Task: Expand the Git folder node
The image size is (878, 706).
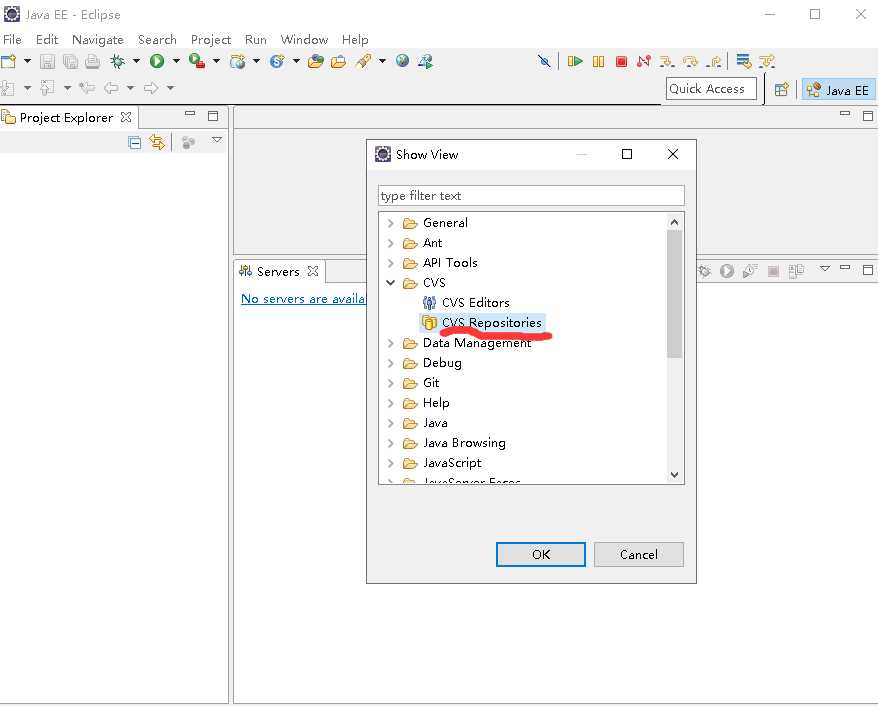Action: click(391, 383)
